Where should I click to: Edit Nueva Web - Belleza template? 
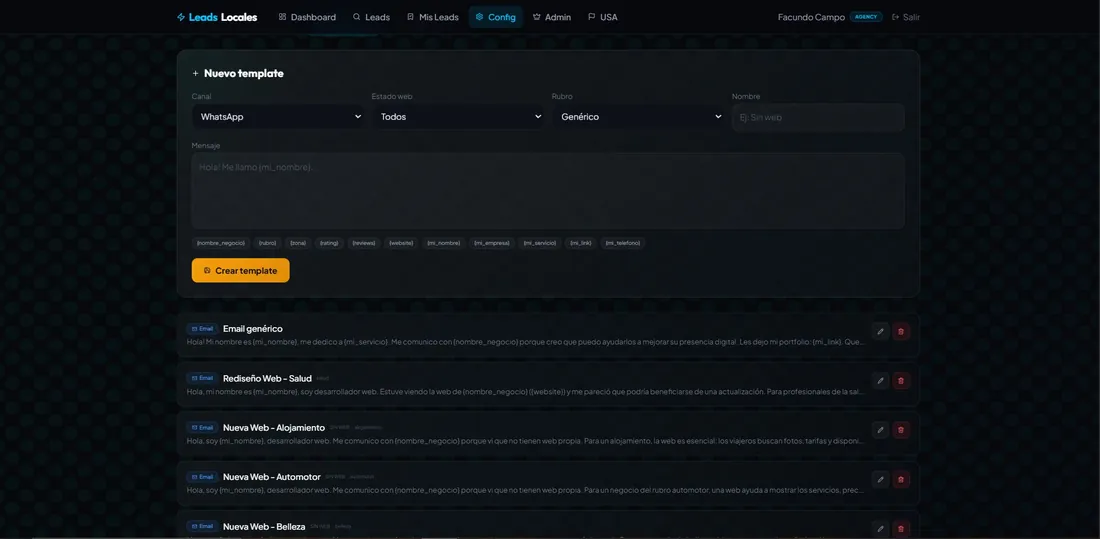[x=880, y=528]
